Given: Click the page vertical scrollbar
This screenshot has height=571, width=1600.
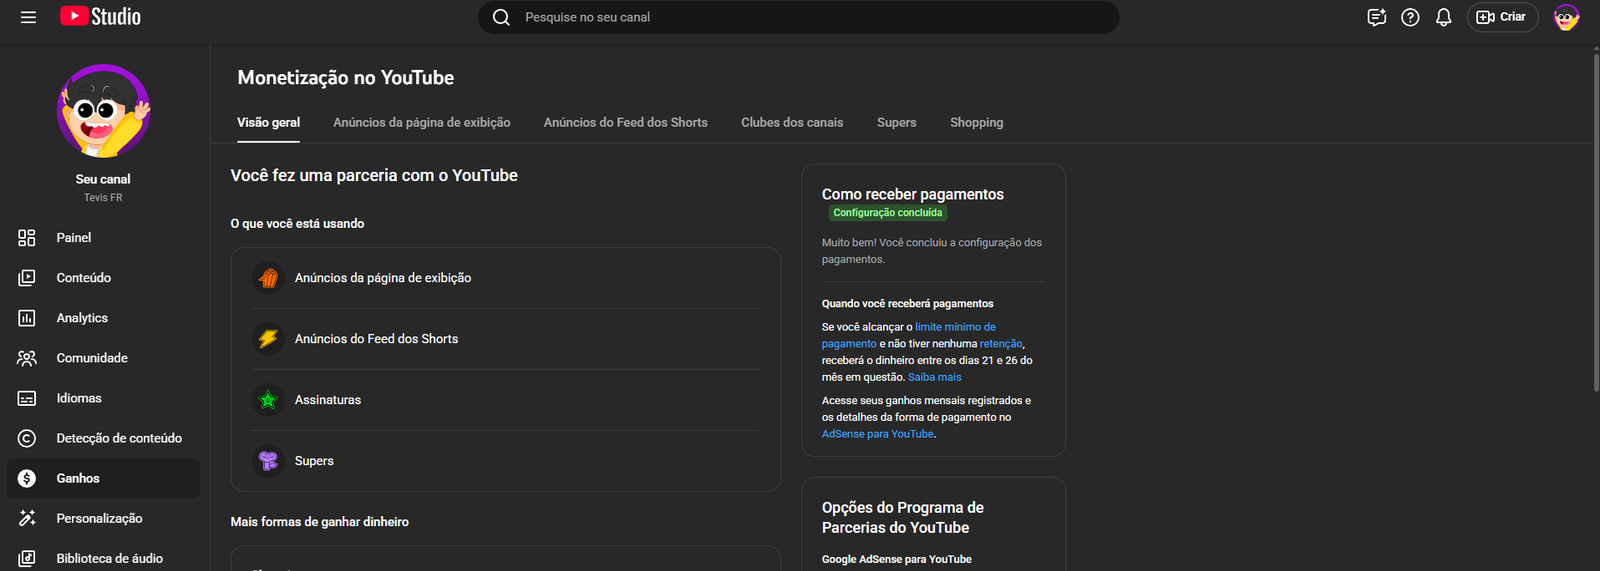Looking at the screenshot, I should point(1595,220).
